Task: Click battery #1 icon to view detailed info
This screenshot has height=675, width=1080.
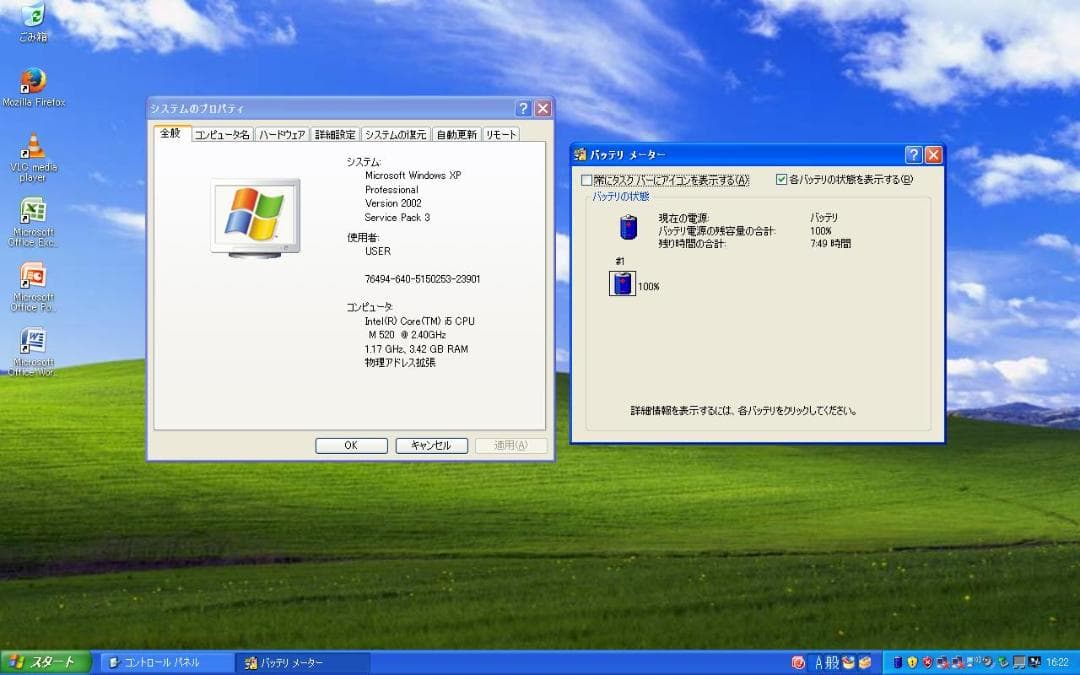Action: point(622,283)
